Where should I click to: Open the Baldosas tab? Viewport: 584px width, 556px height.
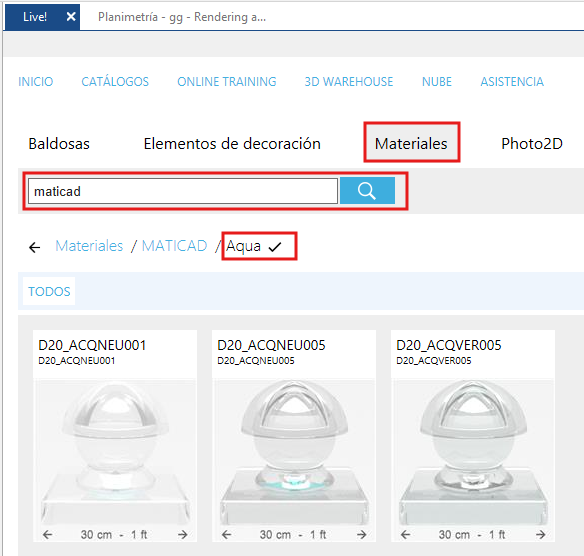59,143
